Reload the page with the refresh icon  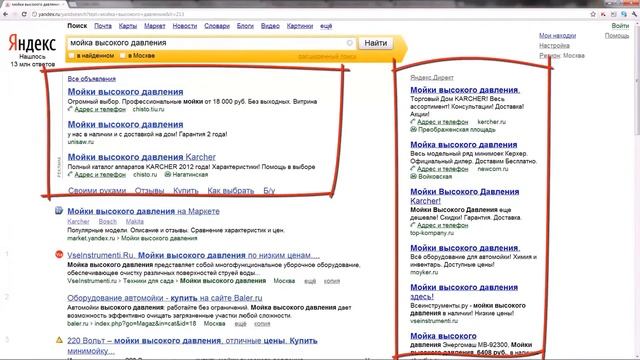pyautogui.click(x=24, y=14)
